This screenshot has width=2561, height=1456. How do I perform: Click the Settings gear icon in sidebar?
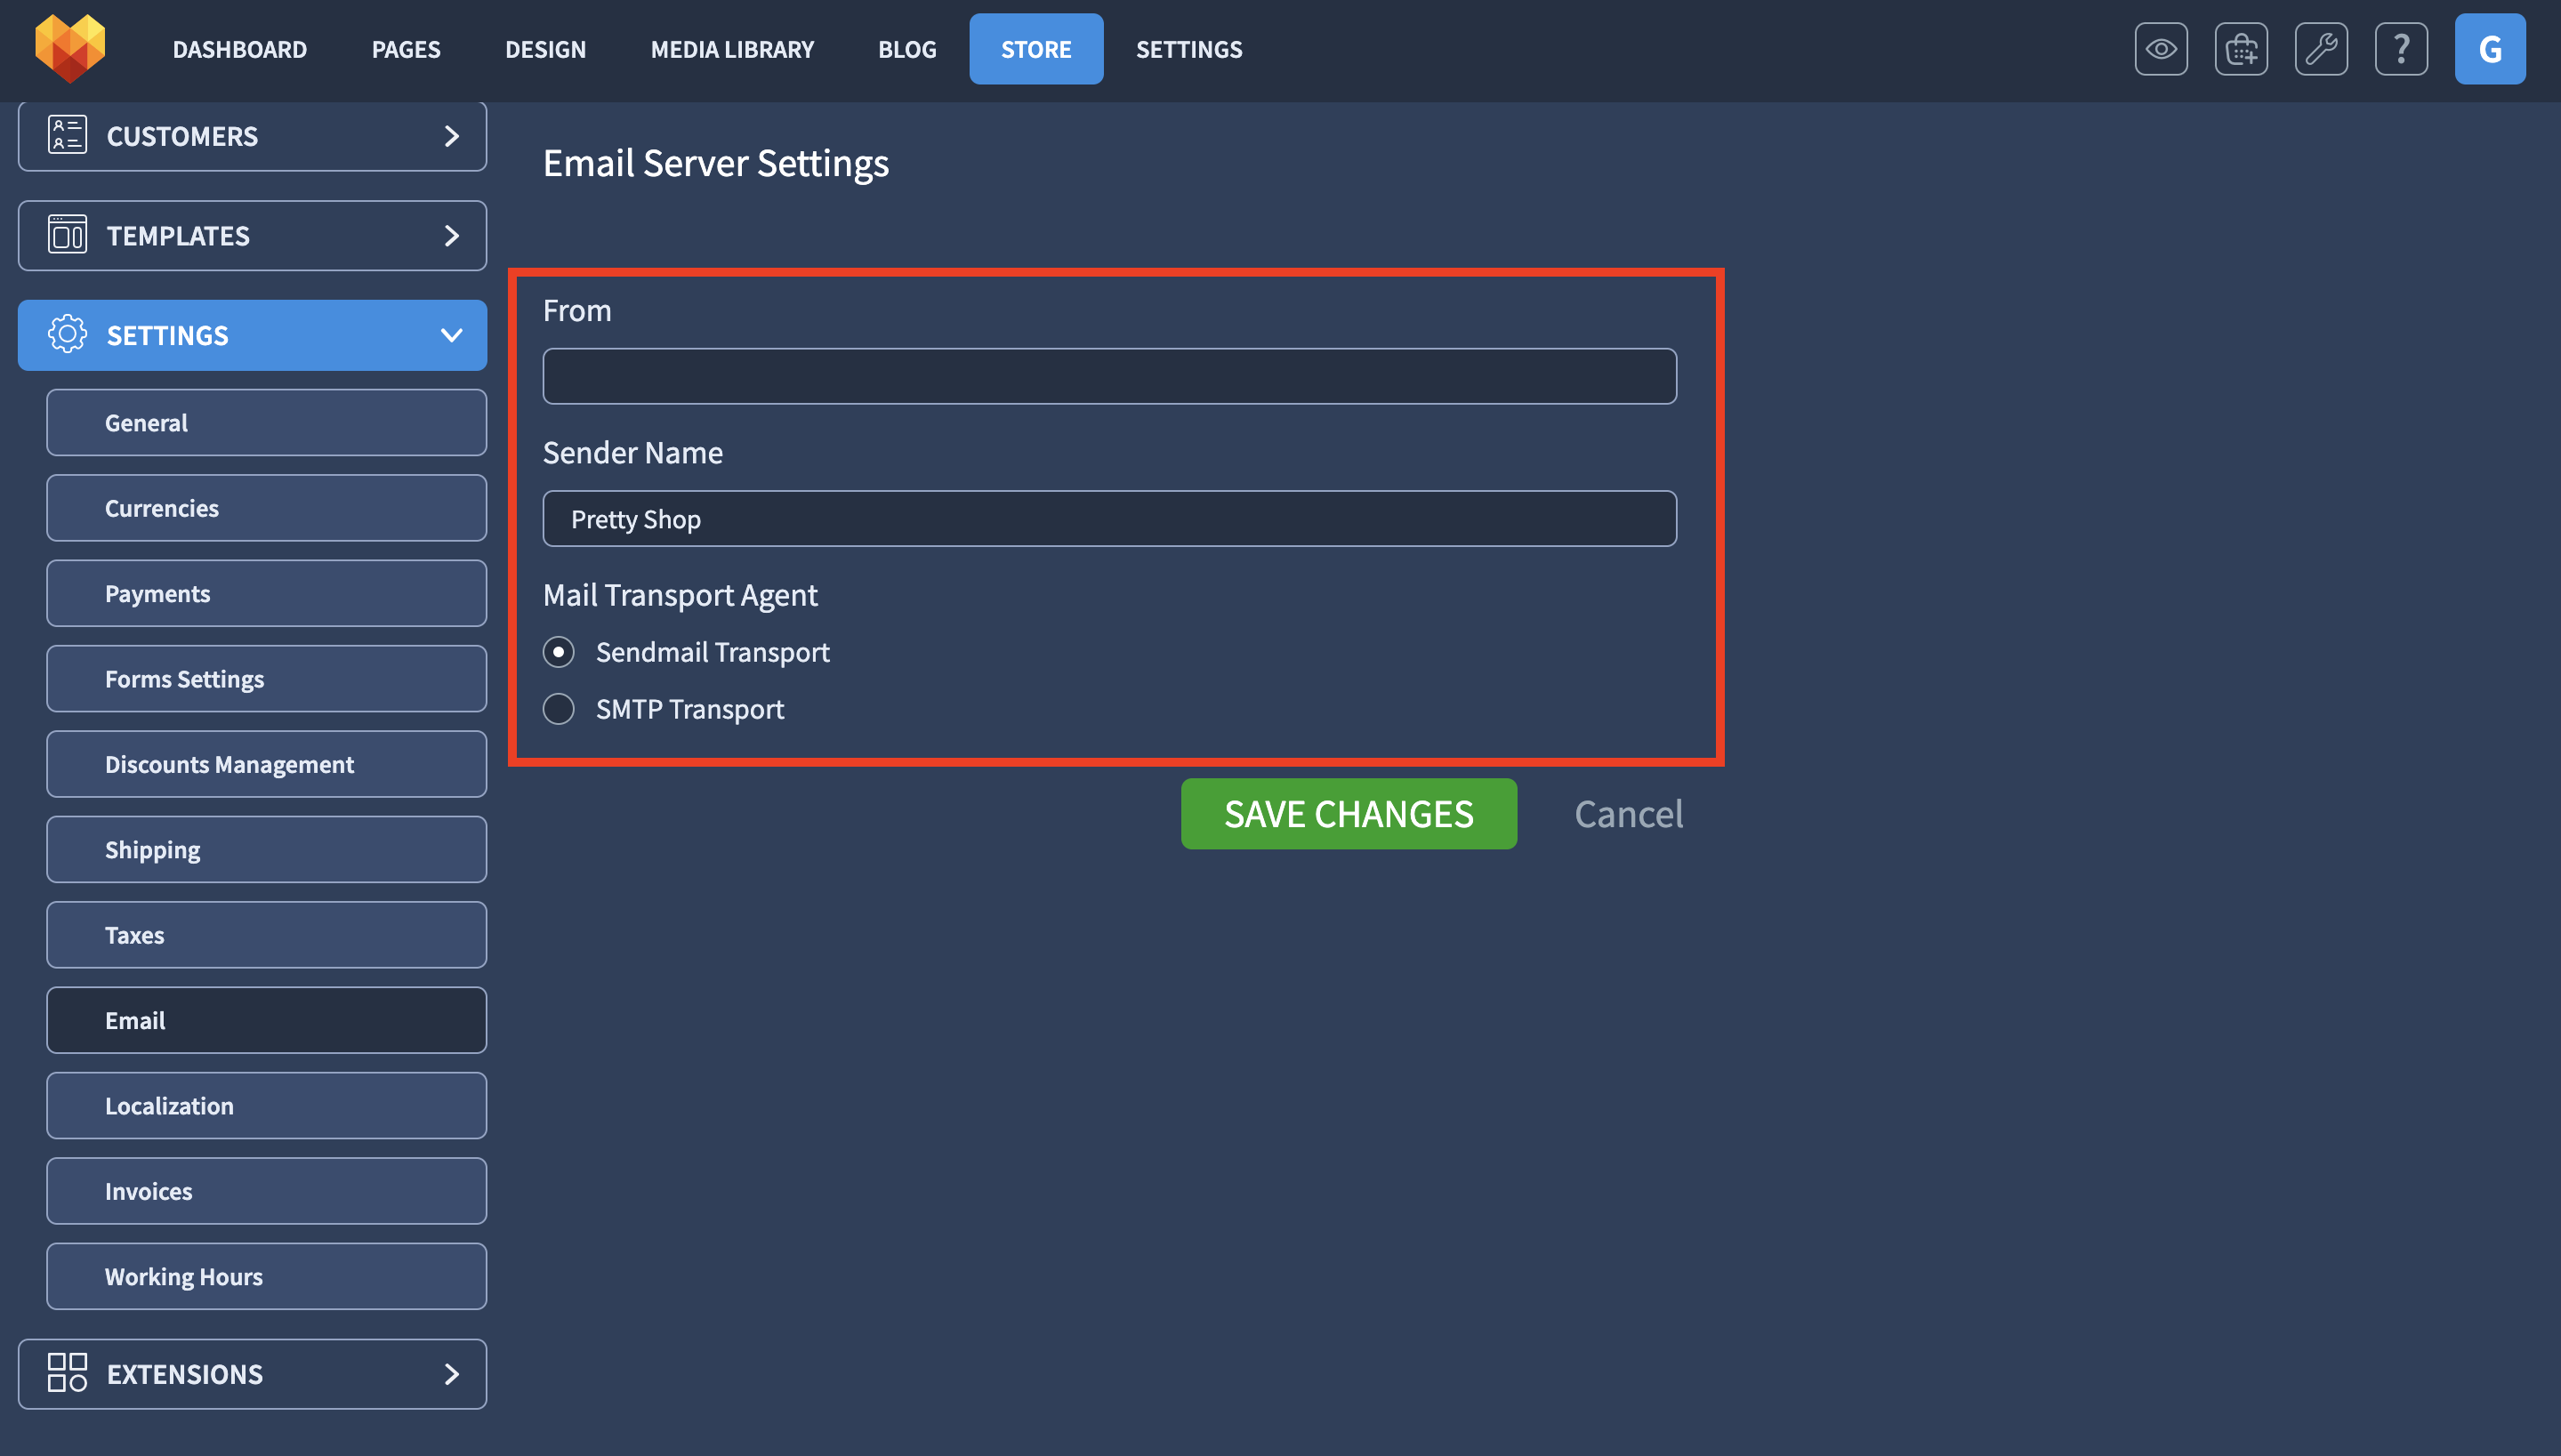coord(67,334)
